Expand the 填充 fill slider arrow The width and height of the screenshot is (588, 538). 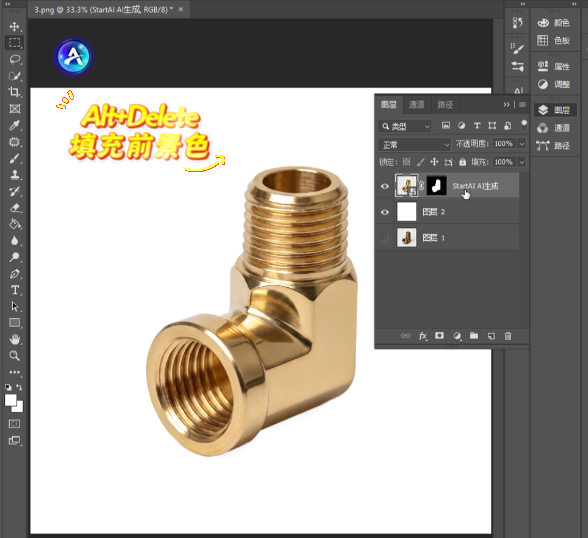pos(522,162)
